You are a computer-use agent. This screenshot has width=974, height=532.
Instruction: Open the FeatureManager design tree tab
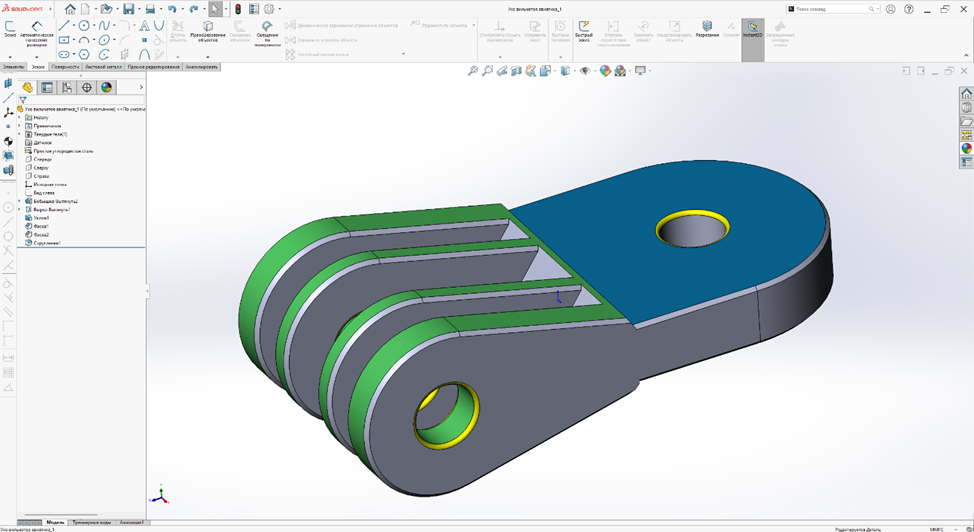tap(27, 88)
